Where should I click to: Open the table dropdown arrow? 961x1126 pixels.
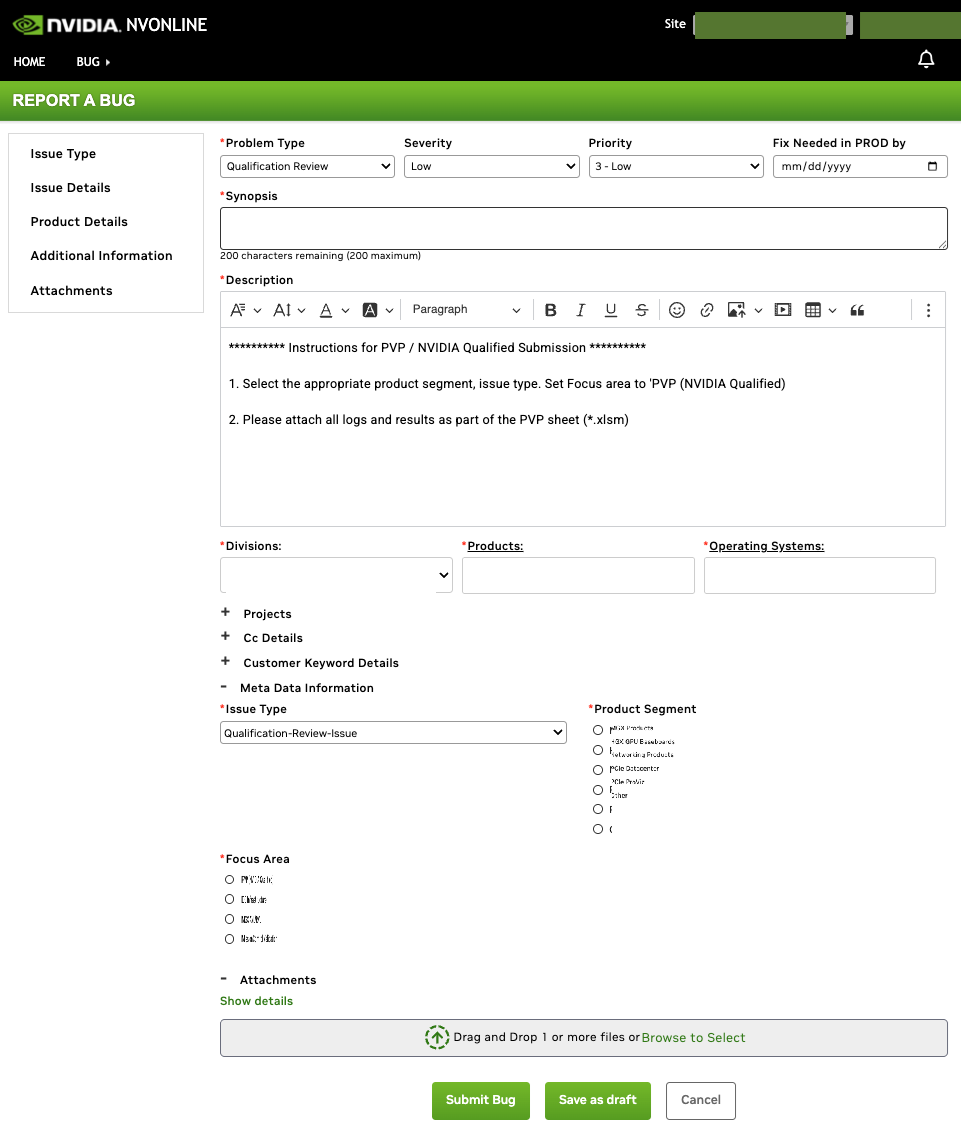[x=832, y=311]
